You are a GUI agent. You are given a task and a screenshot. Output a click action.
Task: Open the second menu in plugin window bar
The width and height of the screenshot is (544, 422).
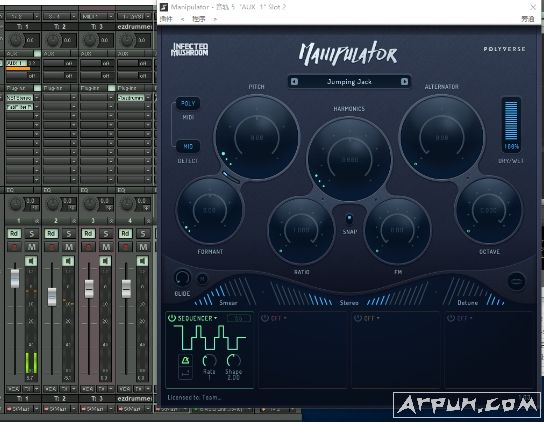tap(199, 19)
